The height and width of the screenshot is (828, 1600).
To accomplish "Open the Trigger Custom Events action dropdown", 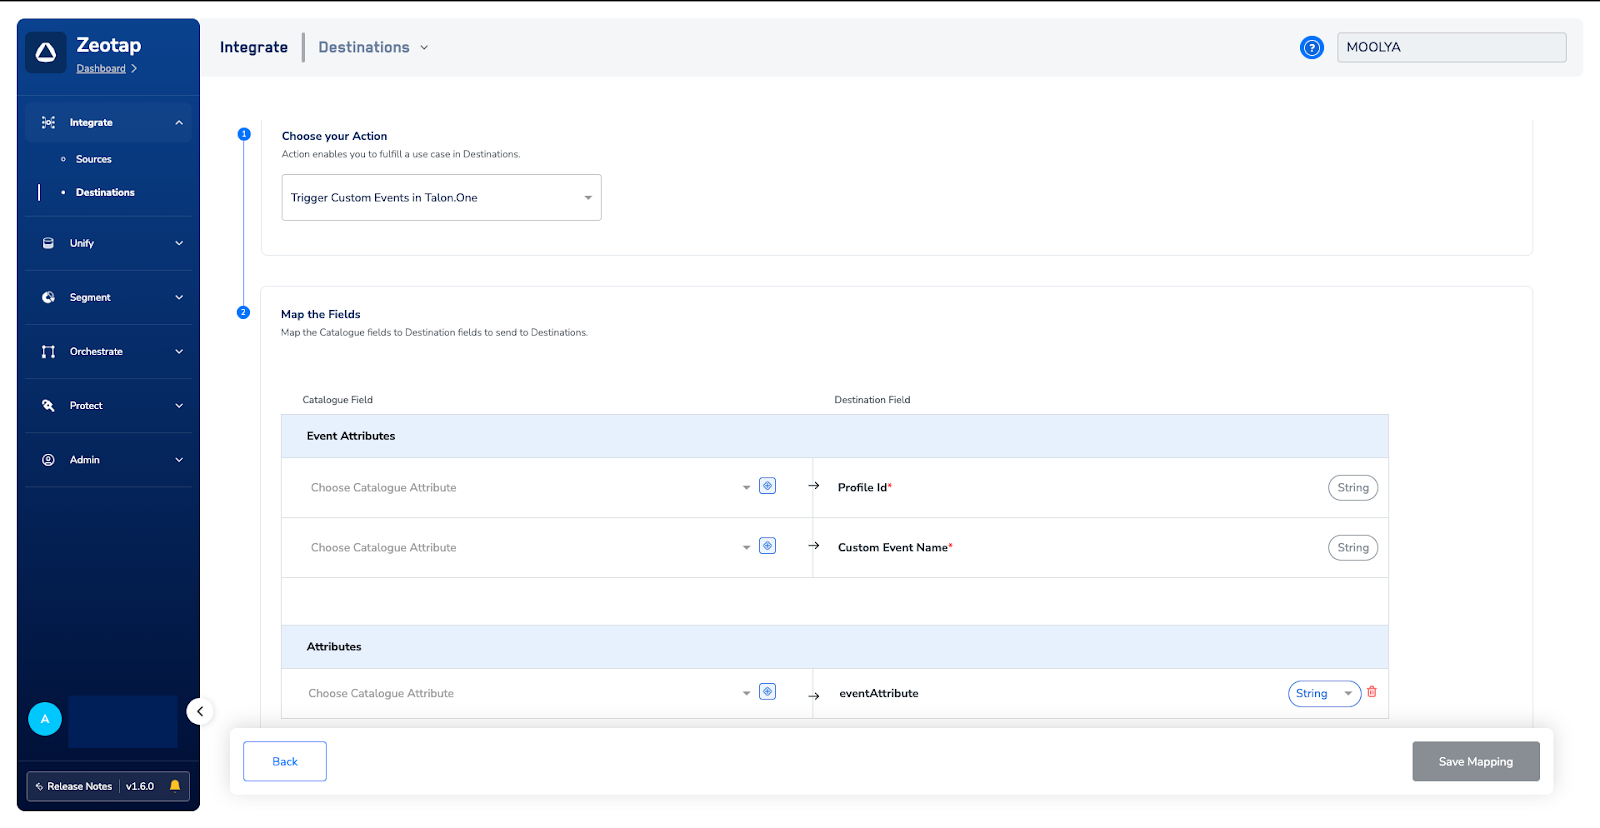I will 442,198.
